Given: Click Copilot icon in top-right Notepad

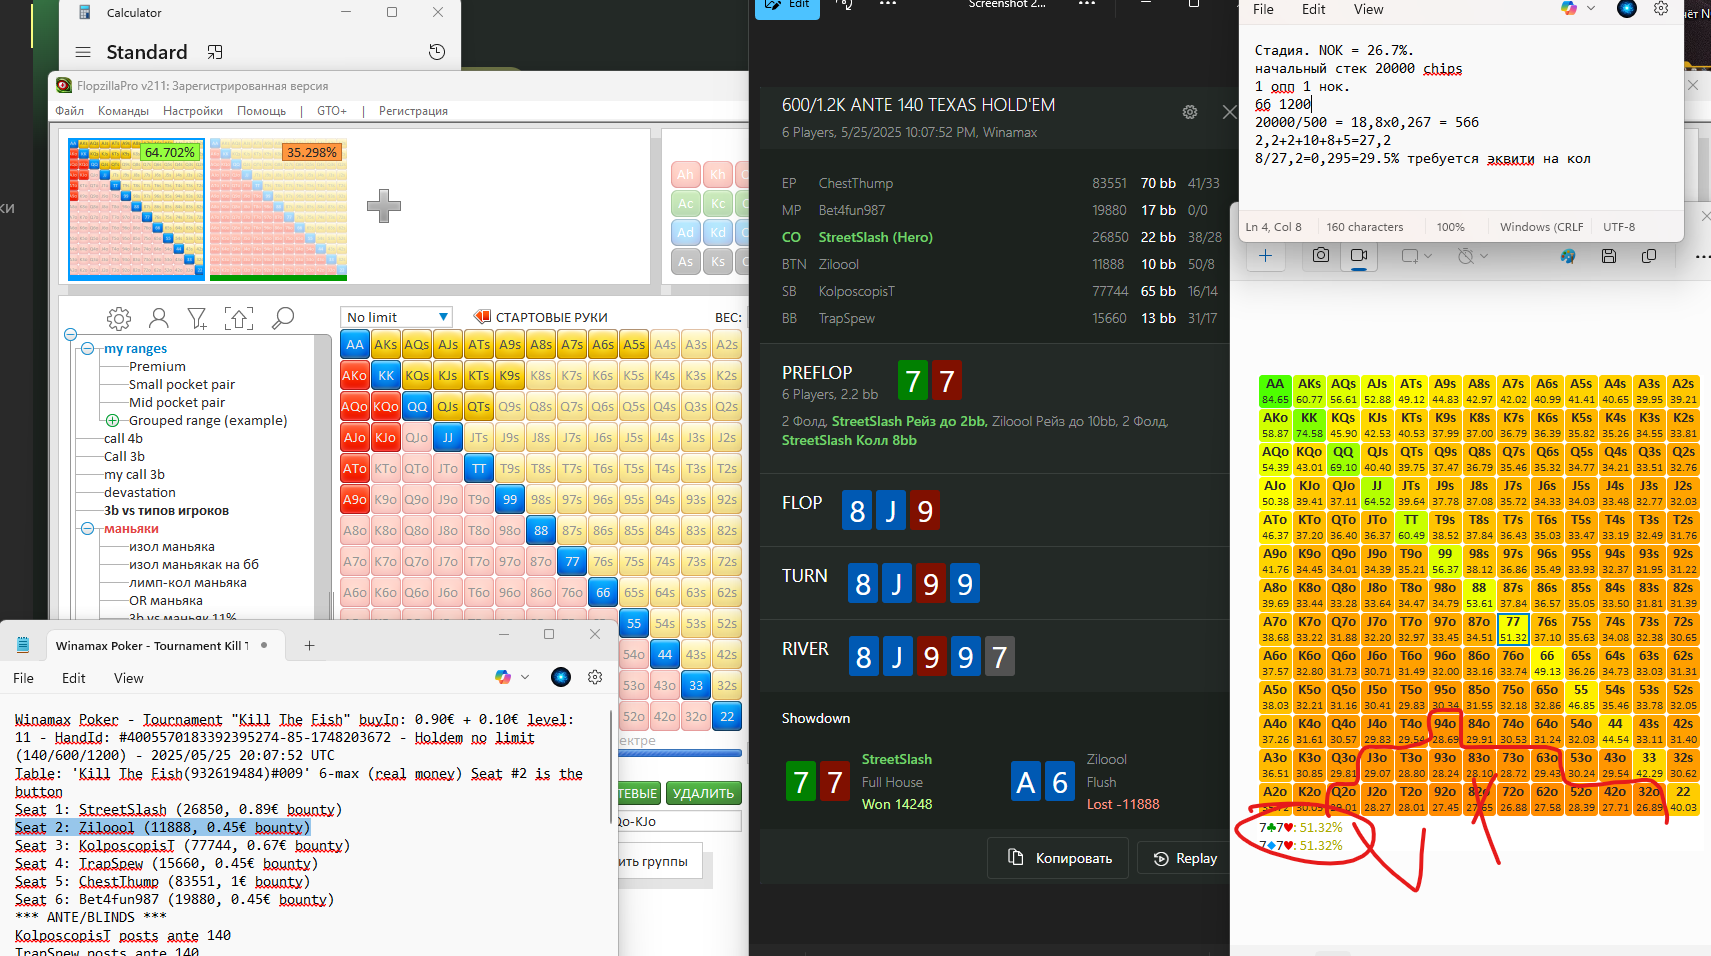Looking at the screenshot, I should pyautogui.click(x=1569, y=9).
